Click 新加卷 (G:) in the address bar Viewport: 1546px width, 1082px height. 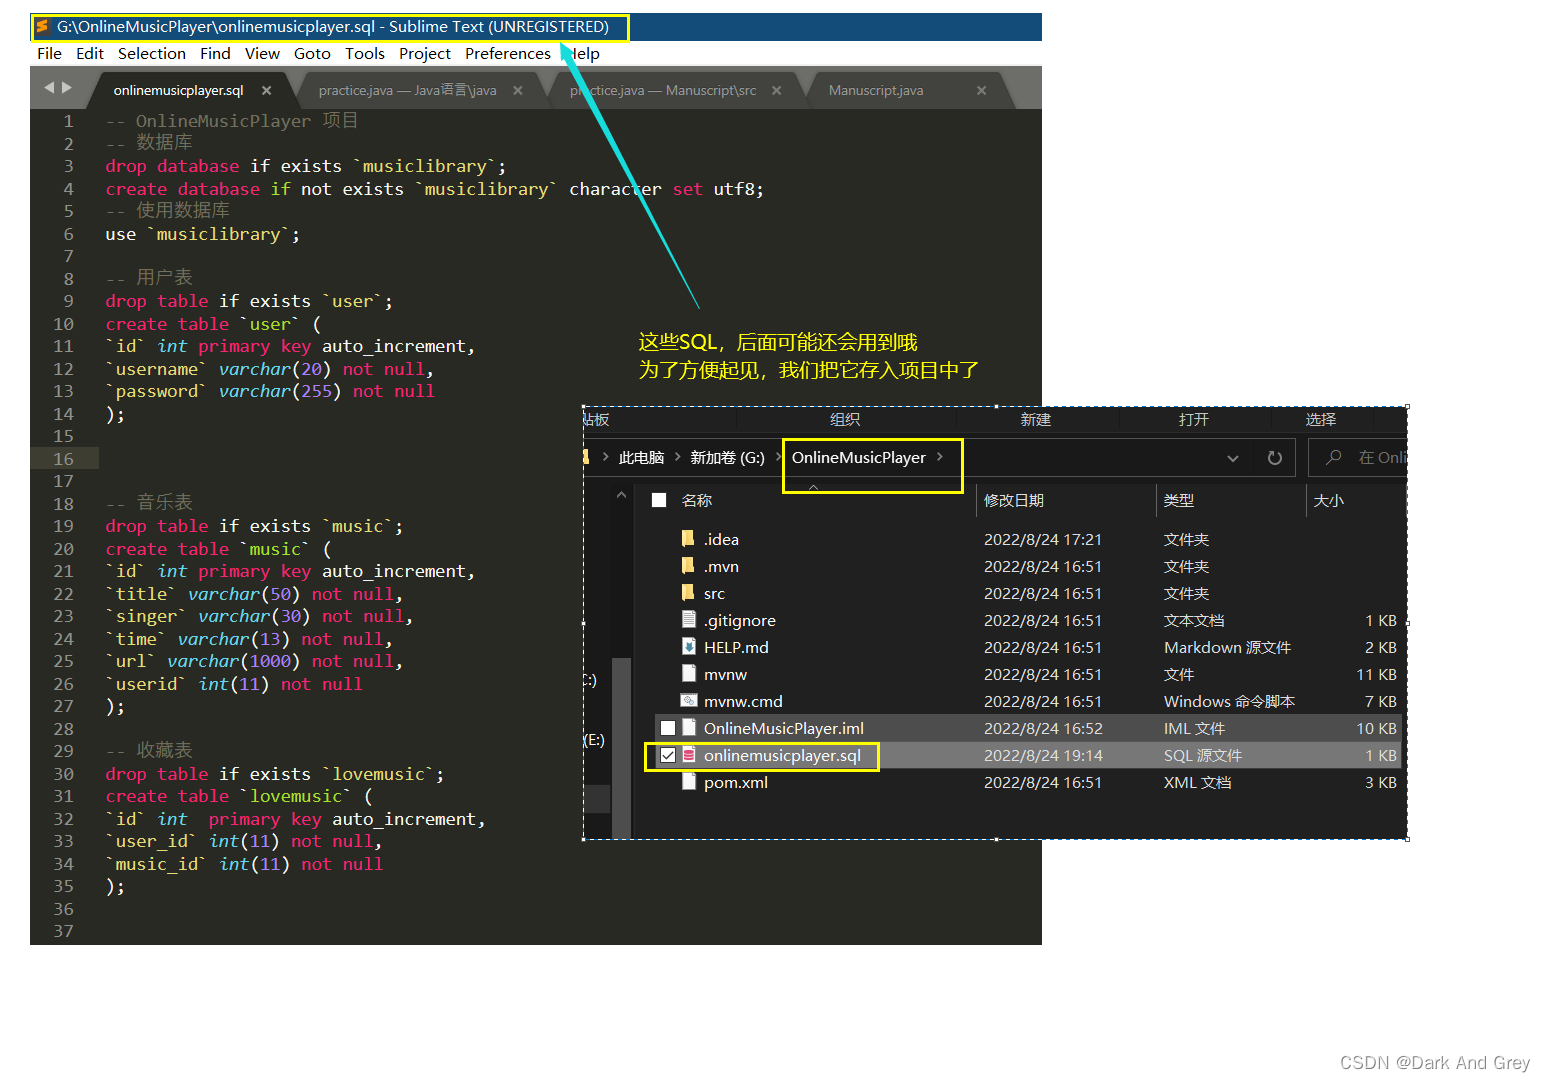click(727, 458)
